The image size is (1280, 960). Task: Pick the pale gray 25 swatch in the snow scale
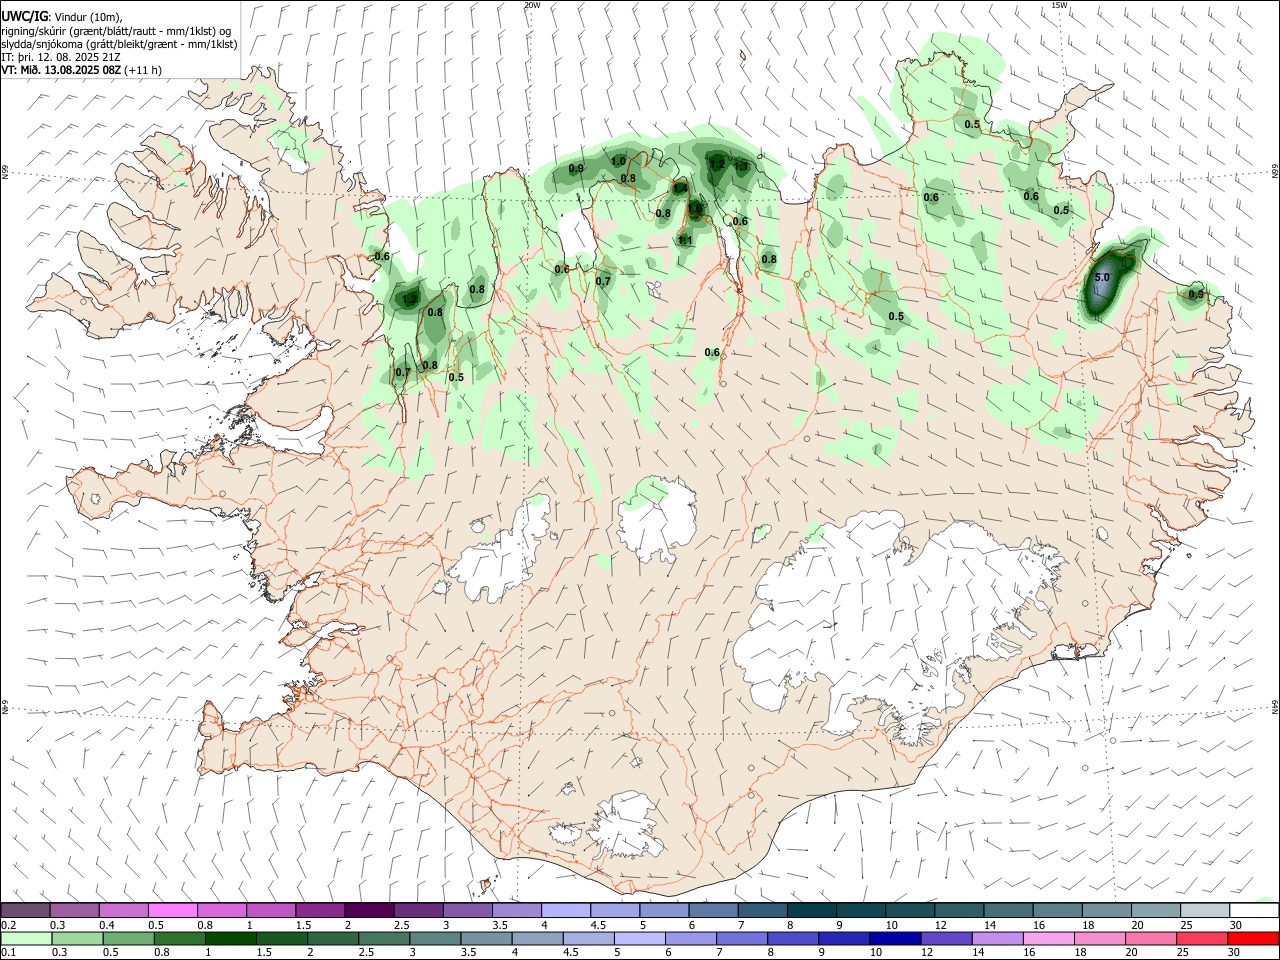[x=1206, y=910]
